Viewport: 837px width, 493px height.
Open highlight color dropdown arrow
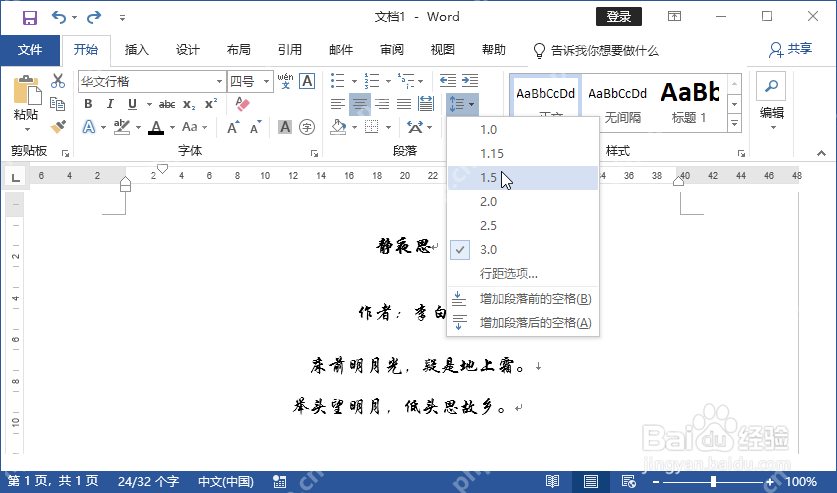[x=138, y=128]
